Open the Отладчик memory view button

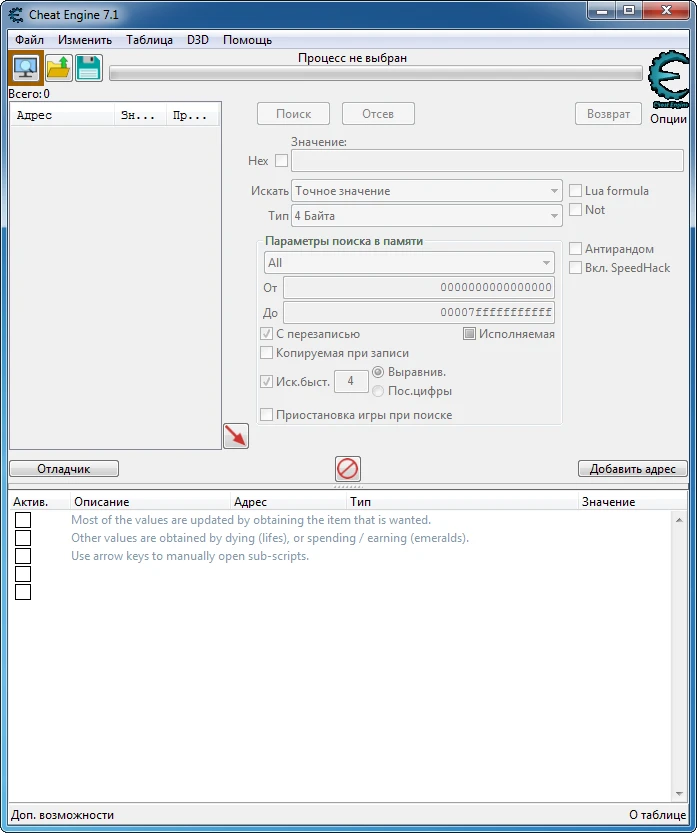(x=64, y=469)
